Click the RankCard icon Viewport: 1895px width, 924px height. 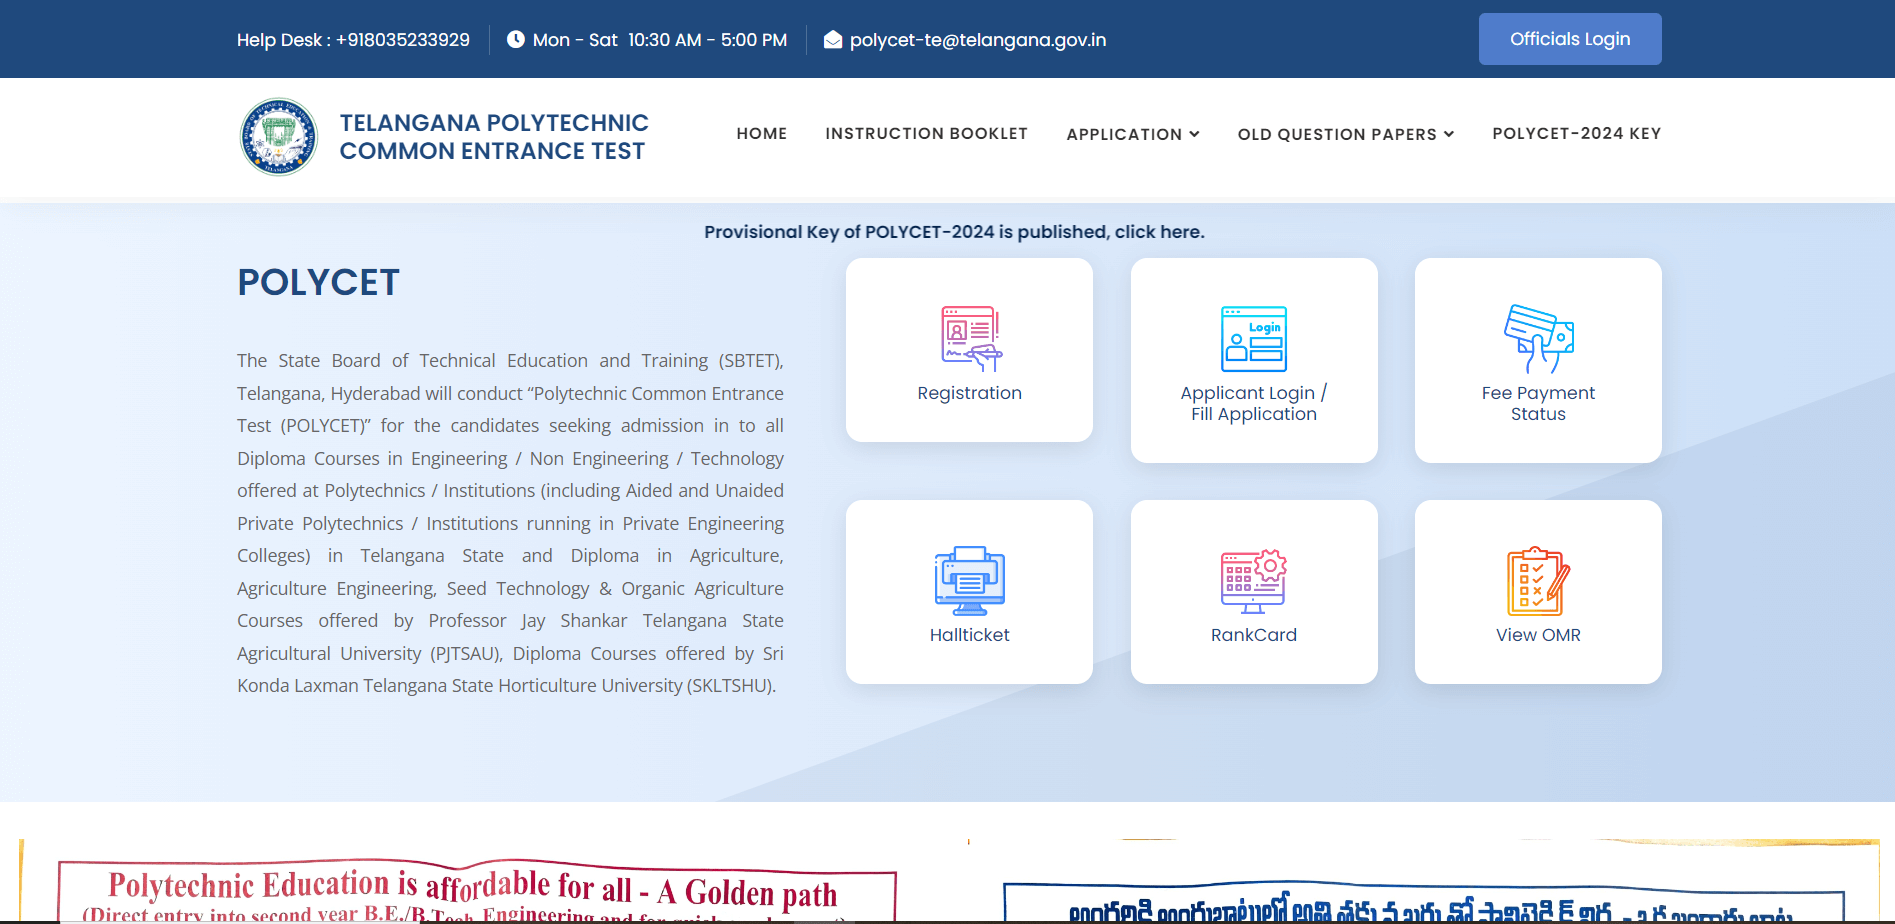coord(1253,581)
